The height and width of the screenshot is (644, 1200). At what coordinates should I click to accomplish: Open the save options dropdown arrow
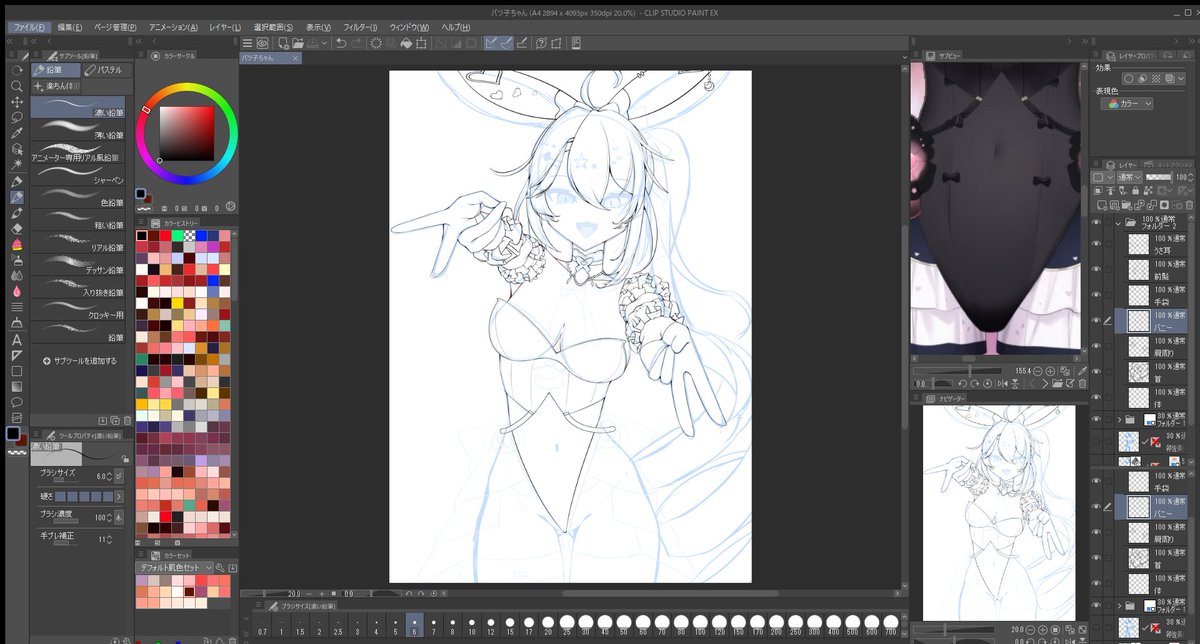click(325, 44)
